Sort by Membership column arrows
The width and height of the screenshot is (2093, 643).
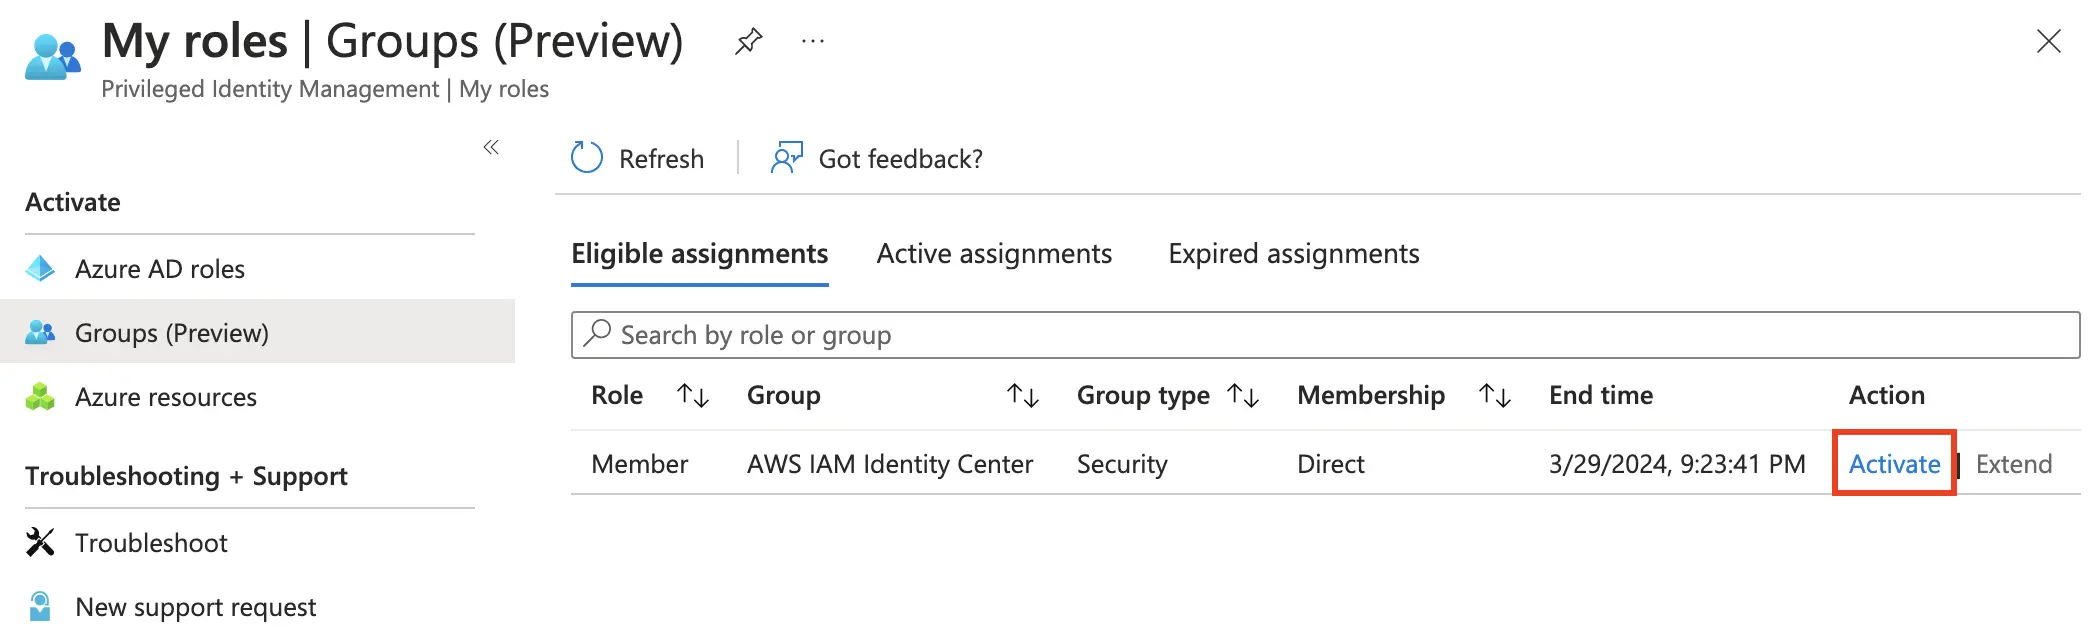click(x=1494, y=396)
